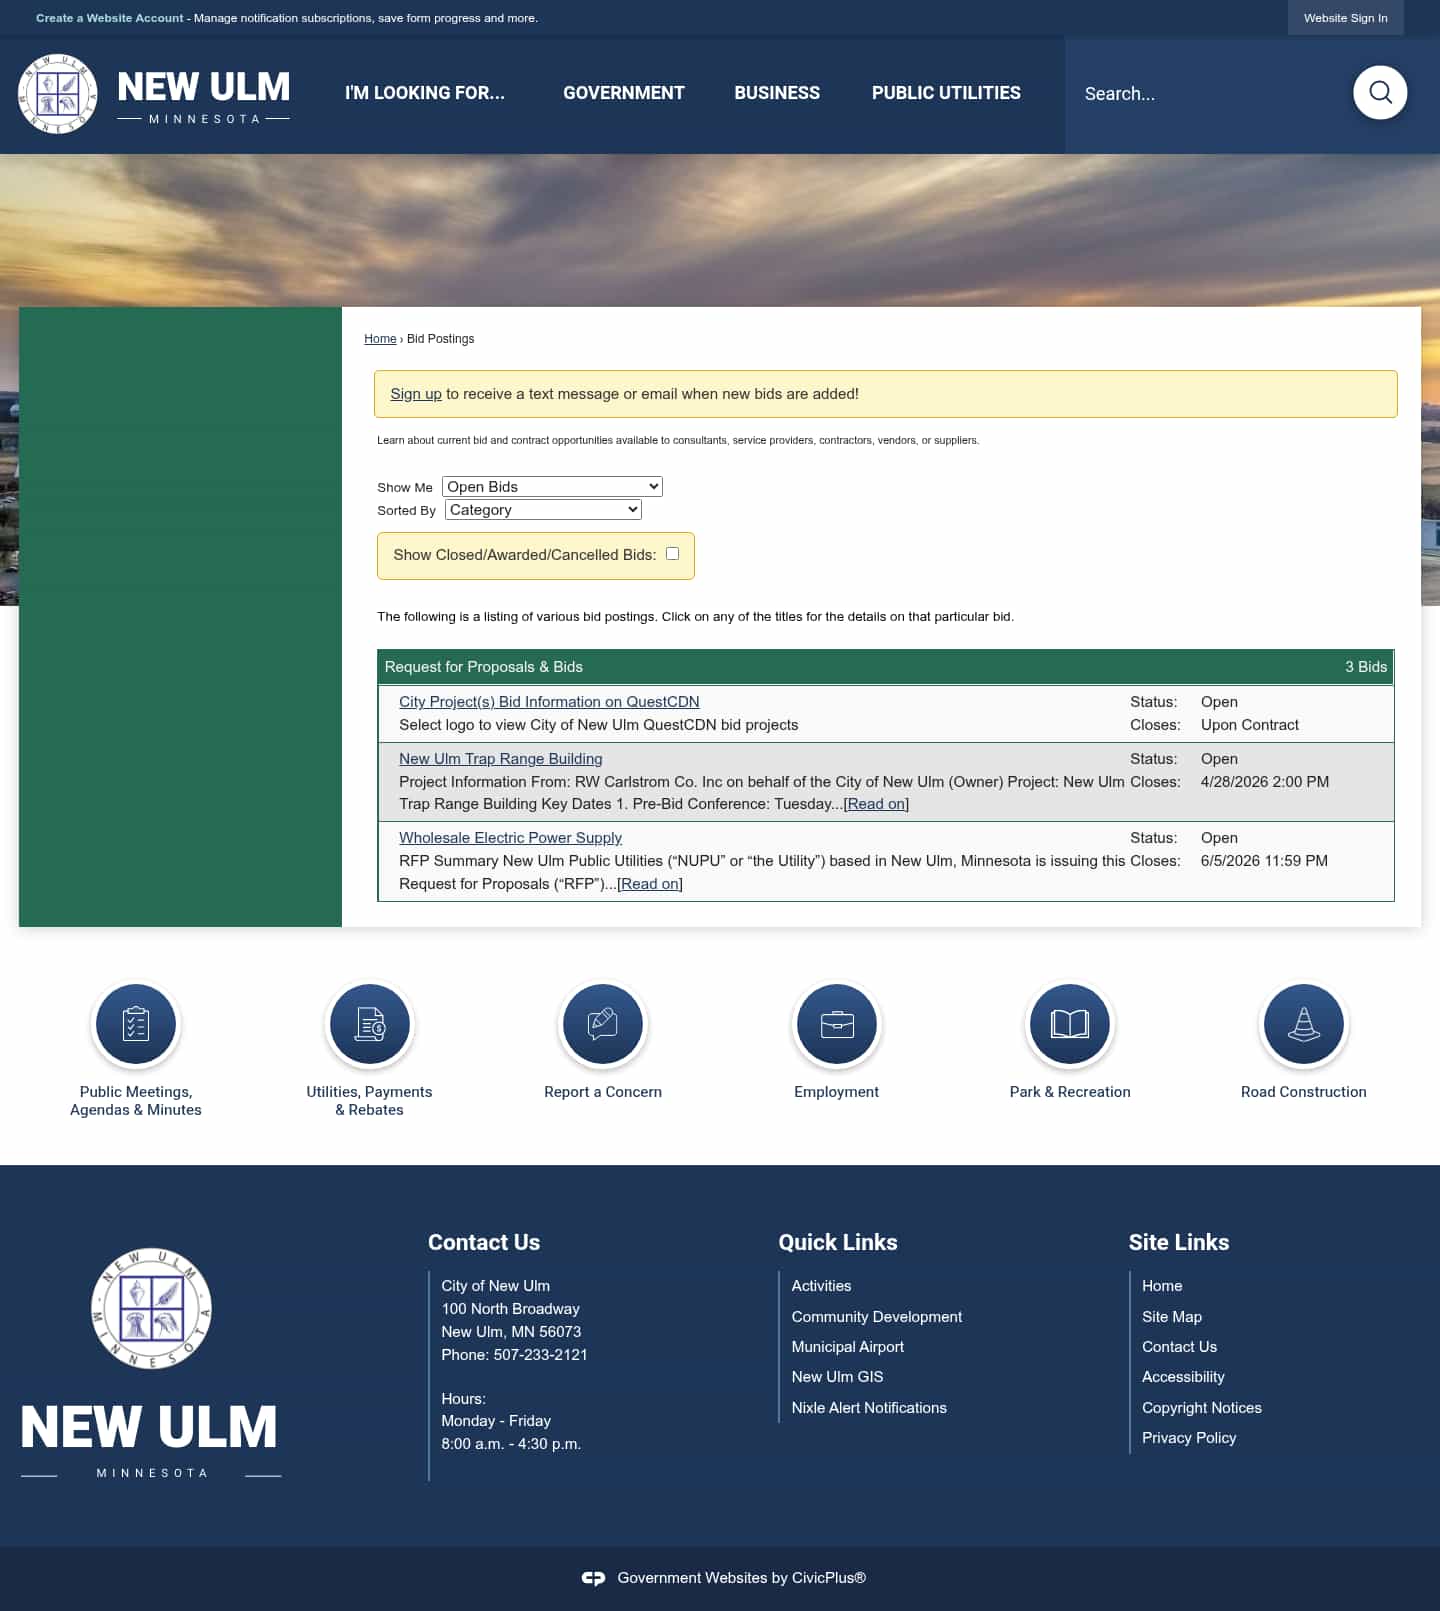1440x1611 pixels.
Task: Click the NEW ULM Minnesota header title
Action: [204, 97]
